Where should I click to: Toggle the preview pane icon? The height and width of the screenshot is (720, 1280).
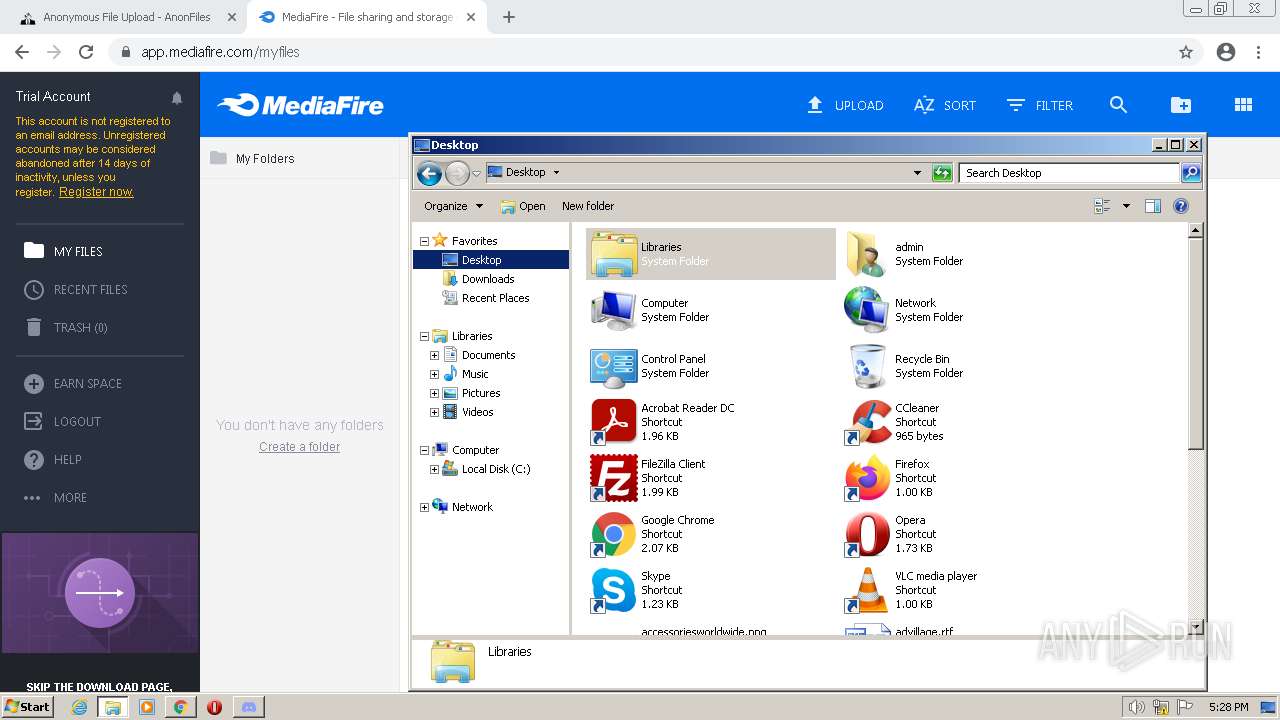(x=1153, y=206)
